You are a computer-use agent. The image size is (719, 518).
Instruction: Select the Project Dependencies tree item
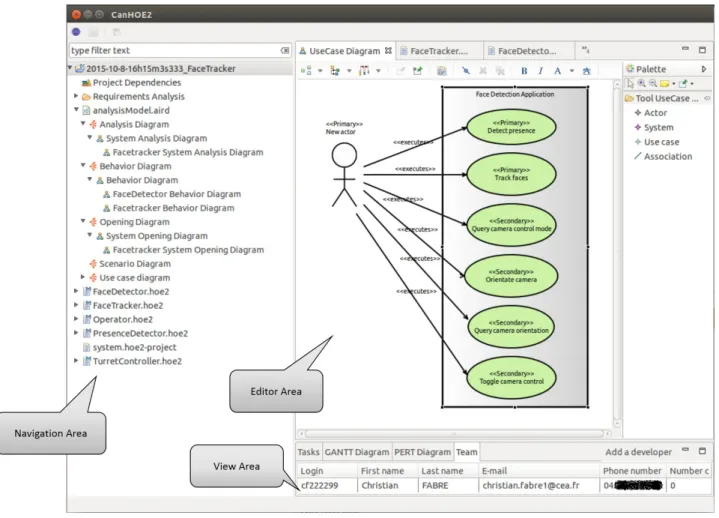pos(131,83)
